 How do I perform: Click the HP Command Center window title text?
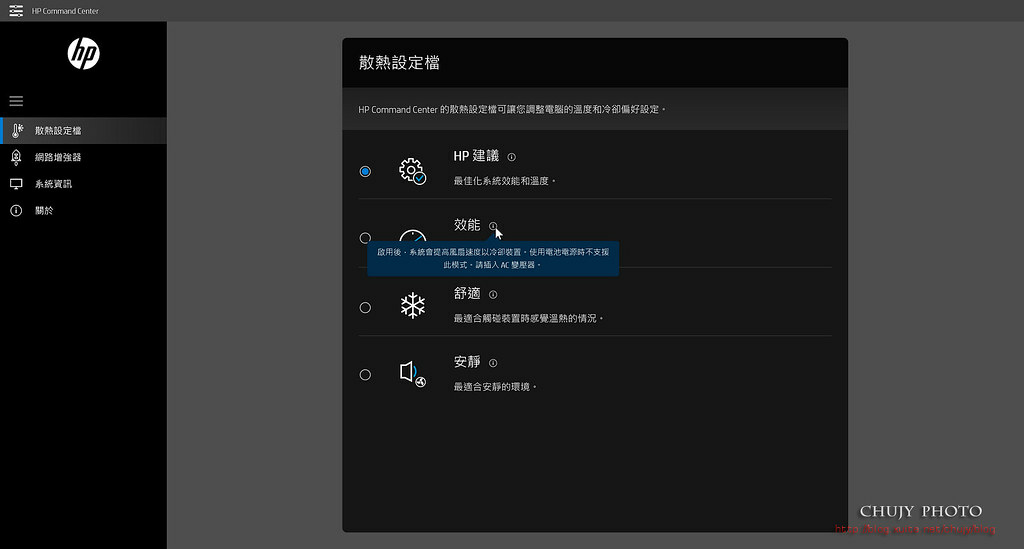tap(65, 11)
